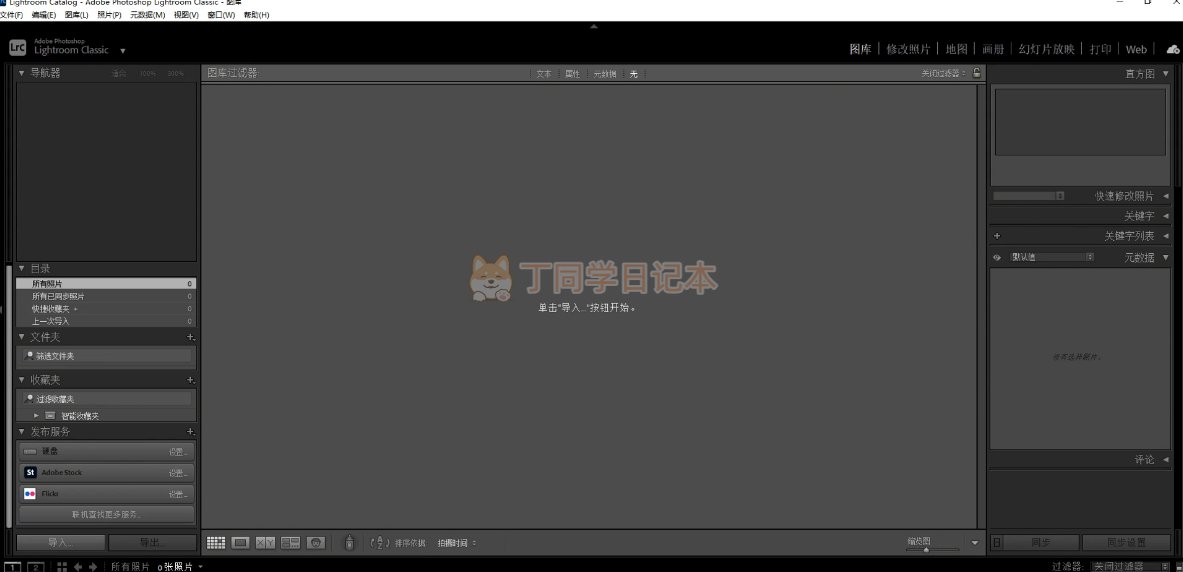Expand the Quick Develop panel
Screen dimensions: 1183x572
pos(1166,196)
